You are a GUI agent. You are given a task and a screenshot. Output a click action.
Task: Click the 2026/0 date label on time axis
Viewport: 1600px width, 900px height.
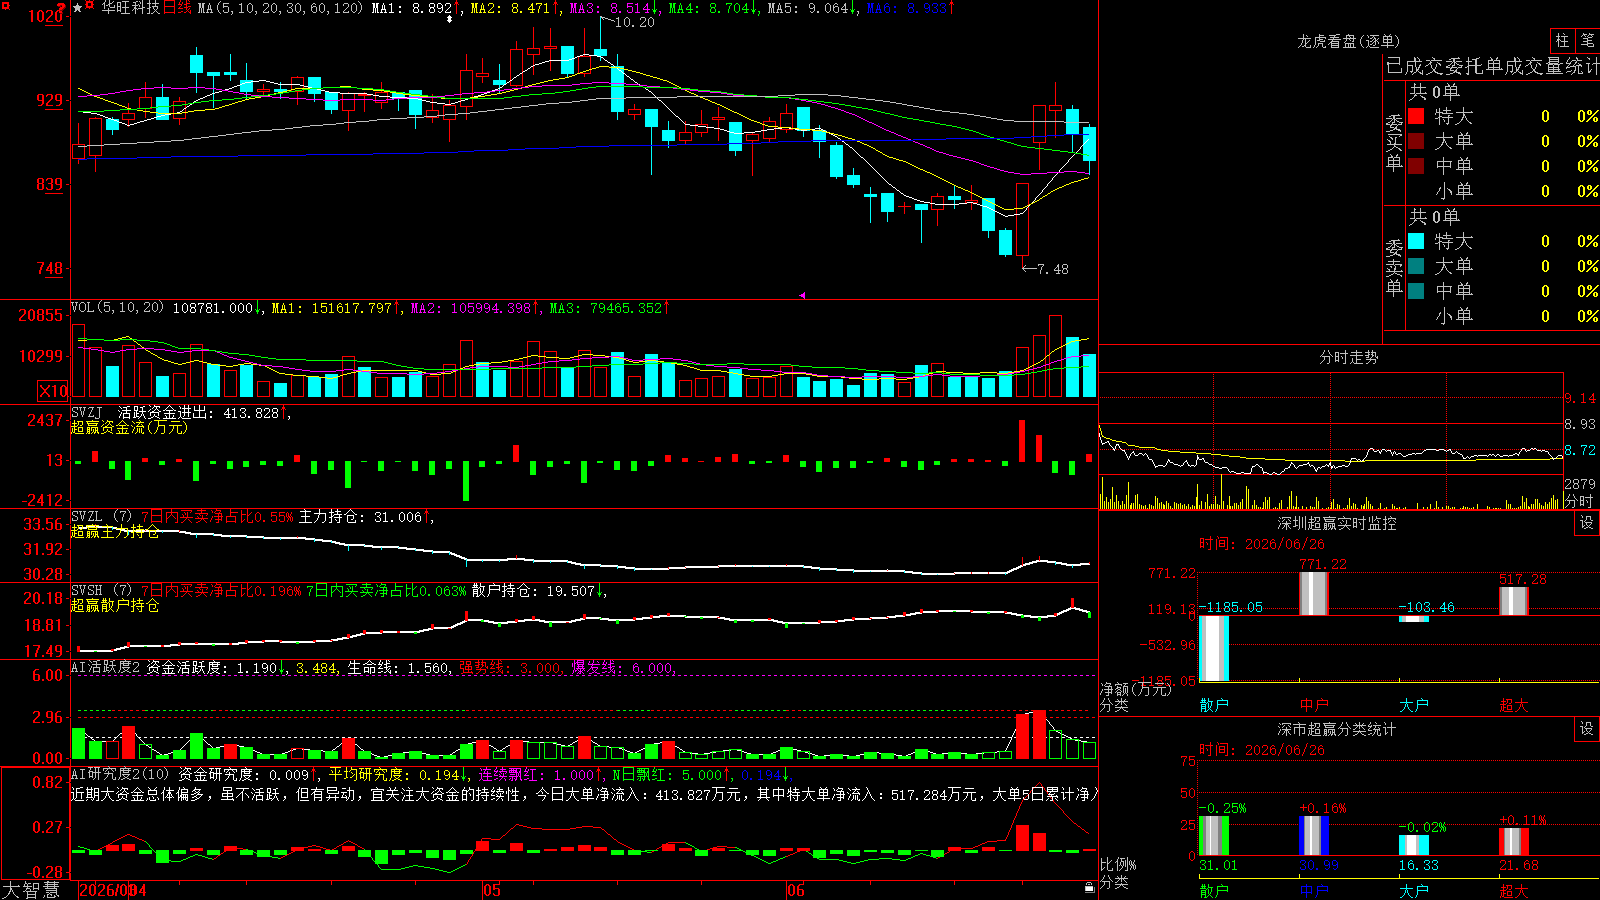click(x=105, y=890)
